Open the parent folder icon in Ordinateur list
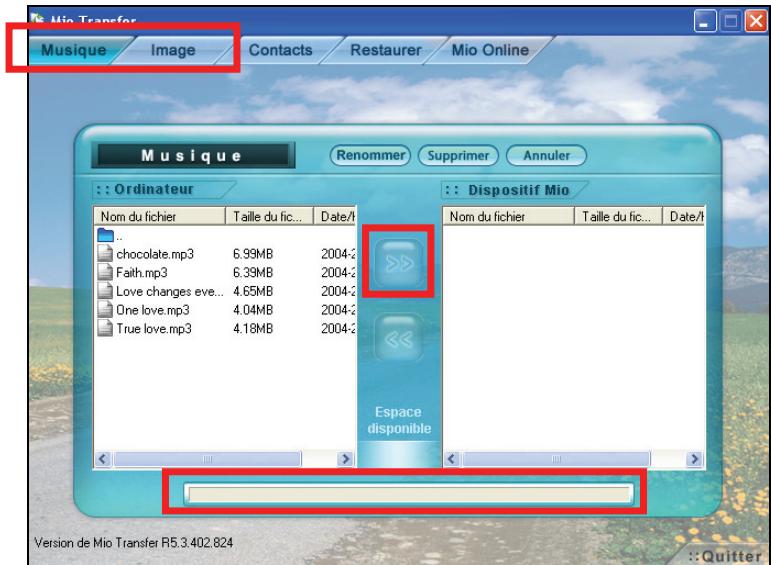This screenshot has height=565, width=771. (105, 235)
